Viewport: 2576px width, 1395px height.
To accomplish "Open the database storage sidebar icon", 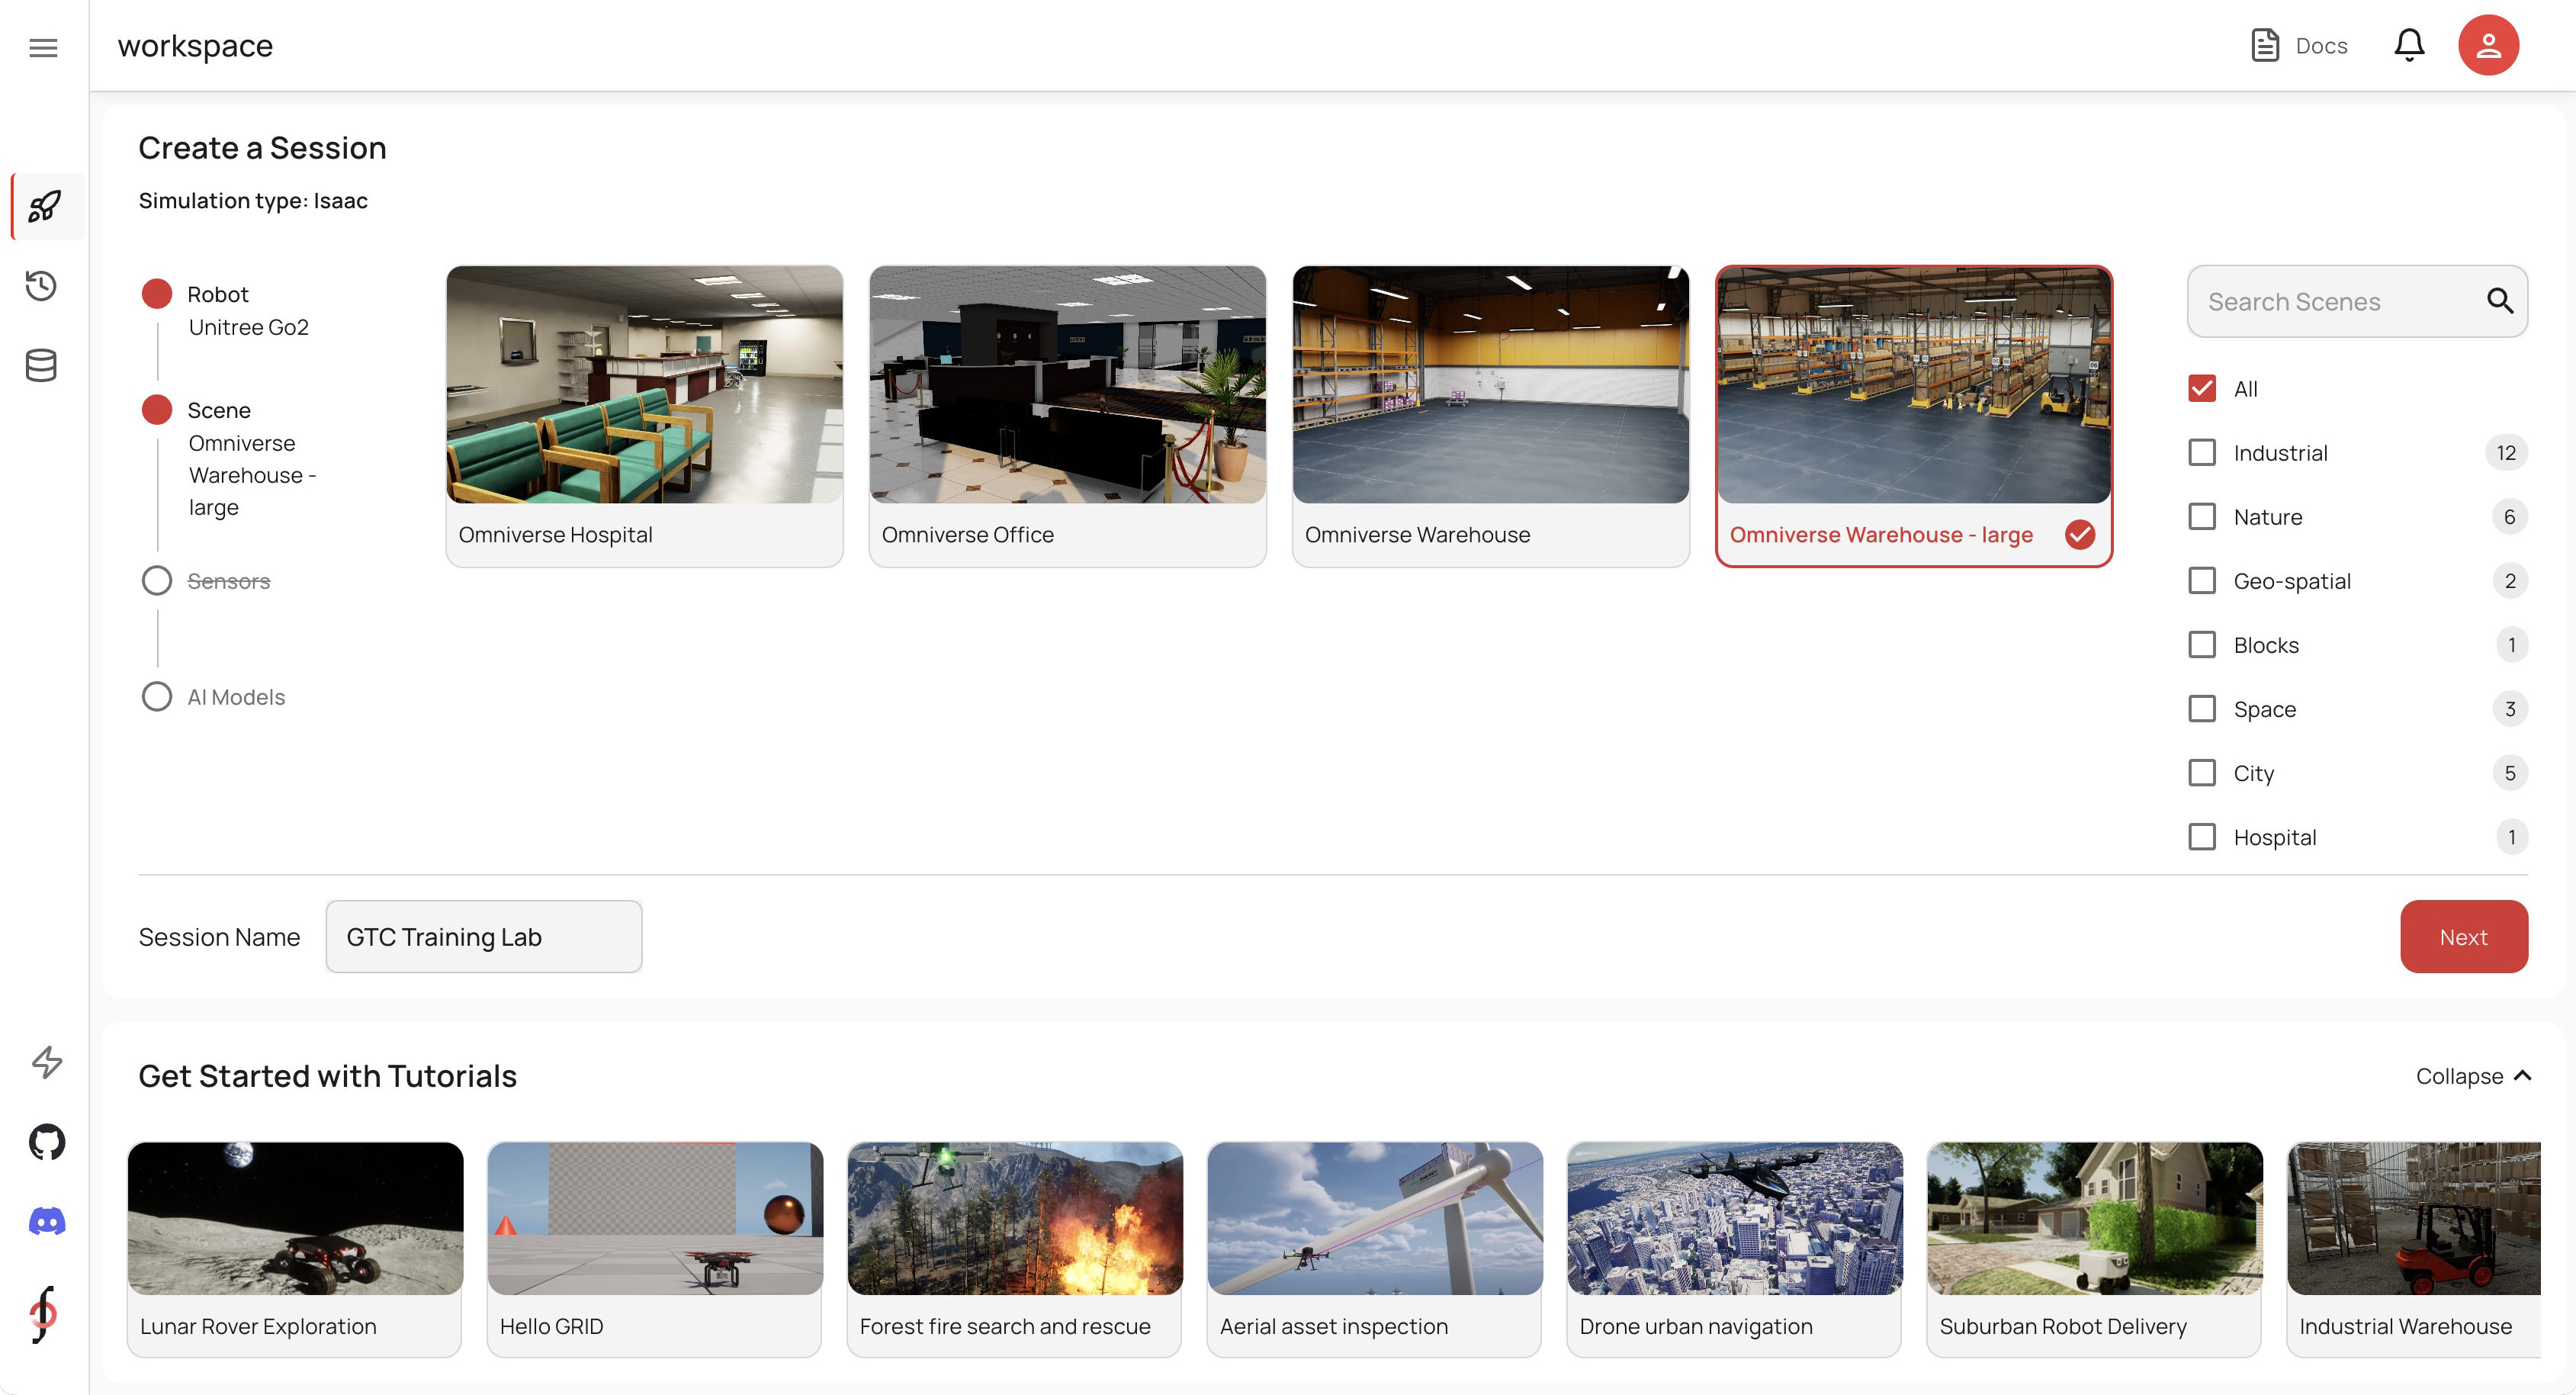I will 41,365.
